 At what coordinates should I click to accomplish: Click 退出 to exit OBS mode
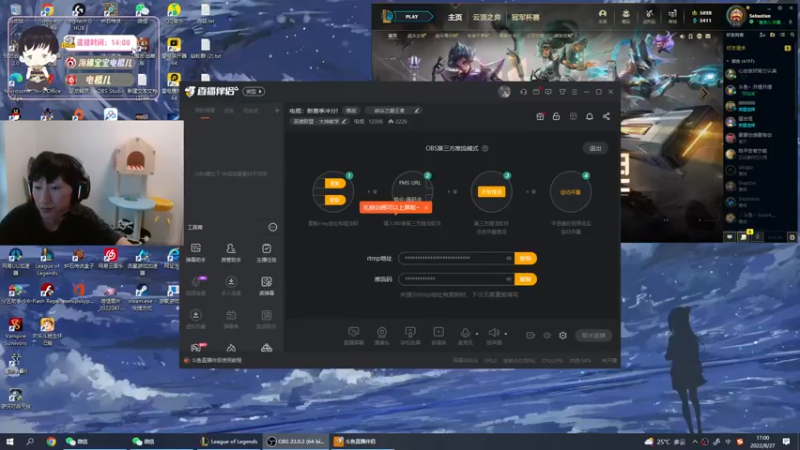[595, 148]
